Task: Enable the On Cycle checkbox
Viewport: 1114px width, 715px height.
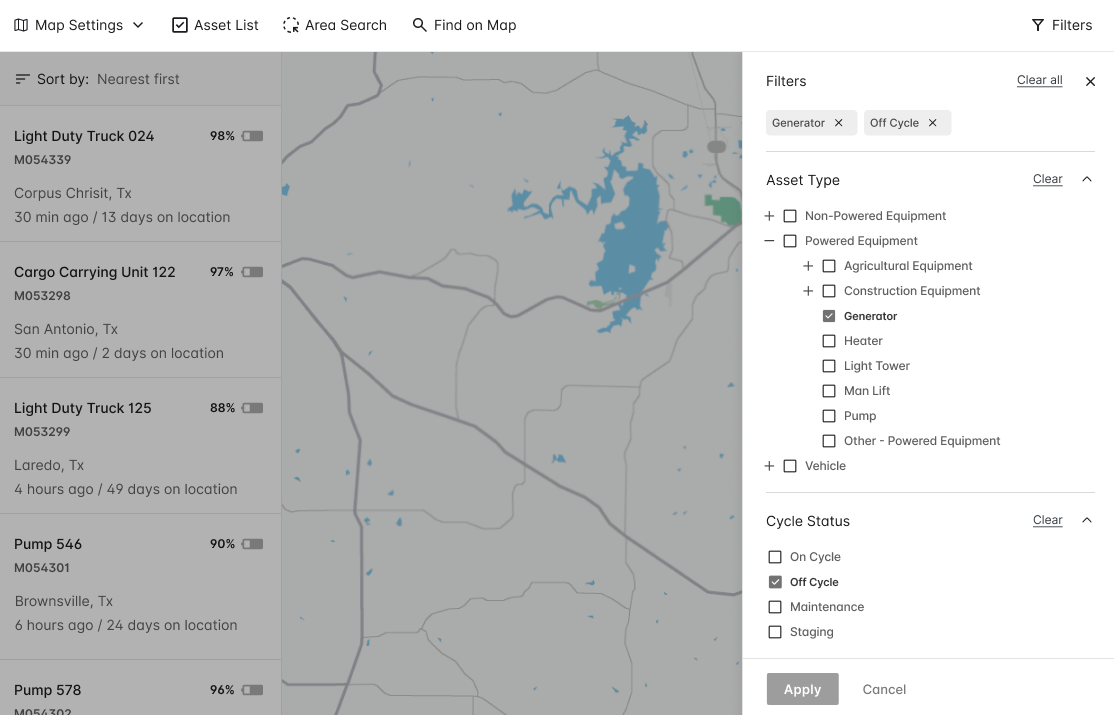Action: point(775,557)
